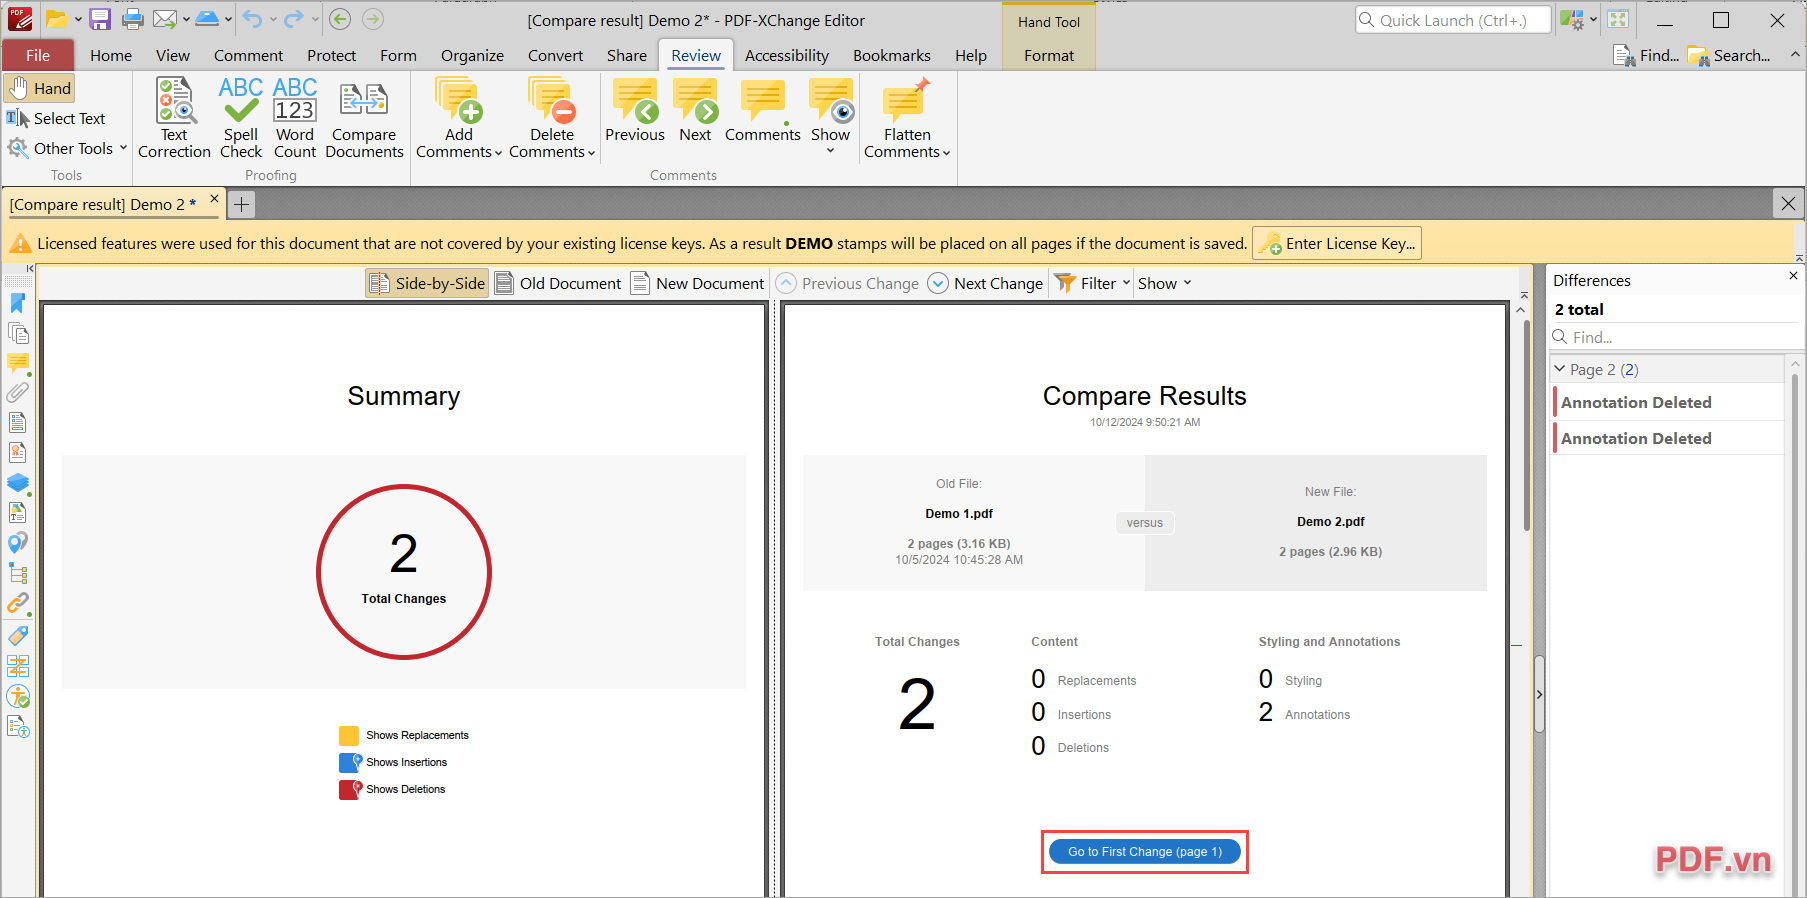Click the Quick Launch search box
This screenshot has height=898, width=1807.
(1453, 20)
